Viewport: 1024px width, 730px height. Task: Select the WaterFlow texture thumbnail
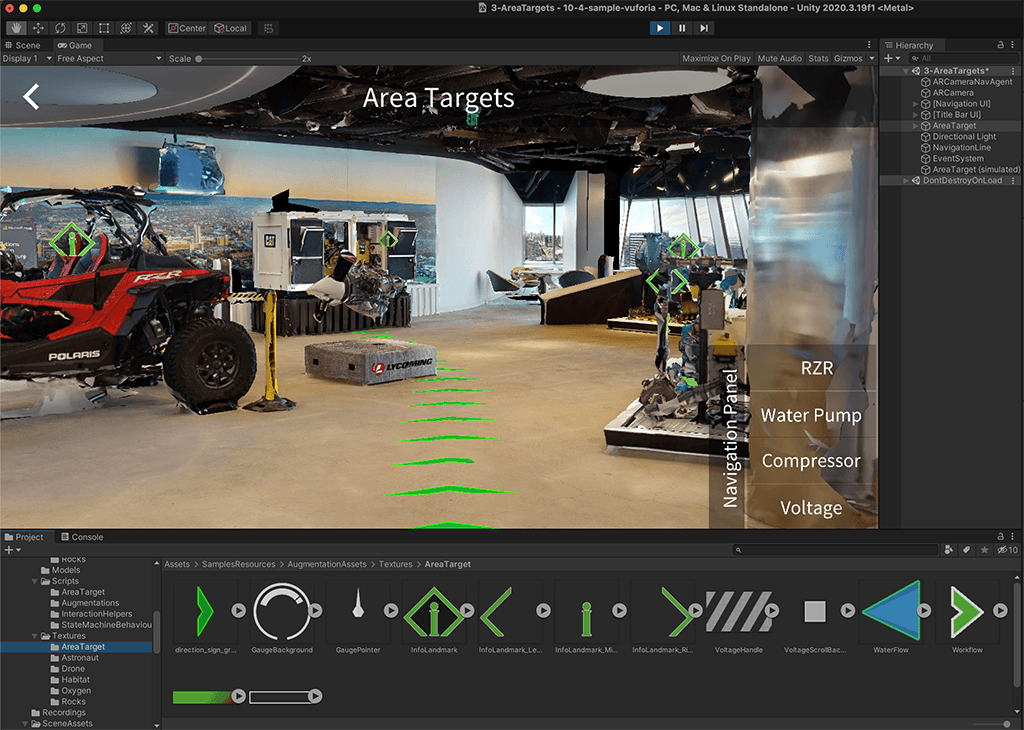[890, 612]
